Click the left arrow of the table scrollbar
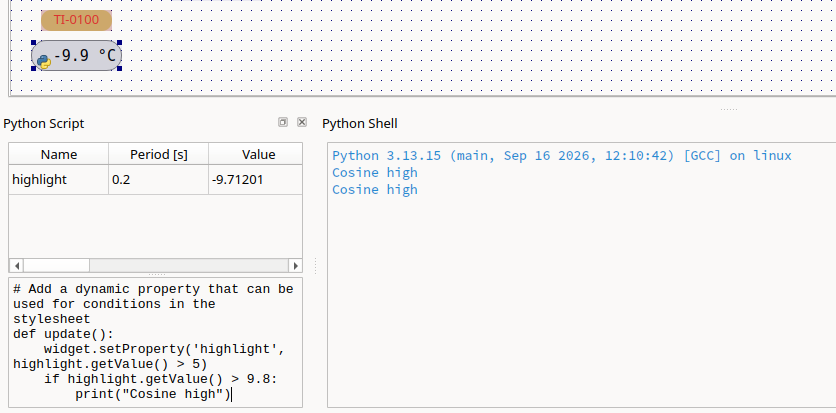 [17, 265]
